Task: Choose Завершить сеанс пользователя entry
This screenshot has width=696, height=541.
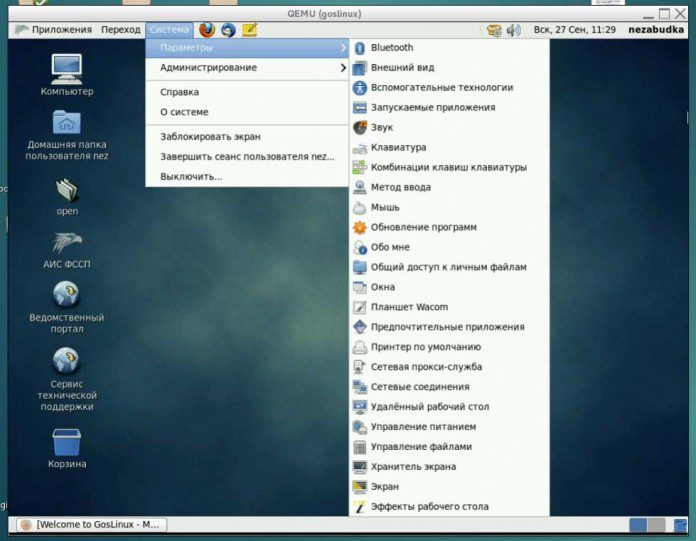Action: 247,157
